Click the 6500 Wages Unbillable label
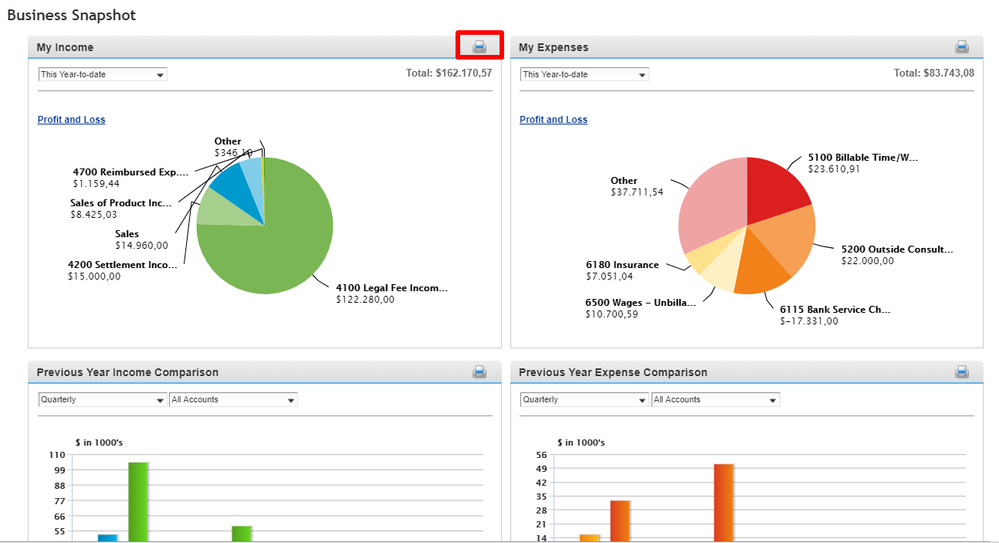 (641, 308)
